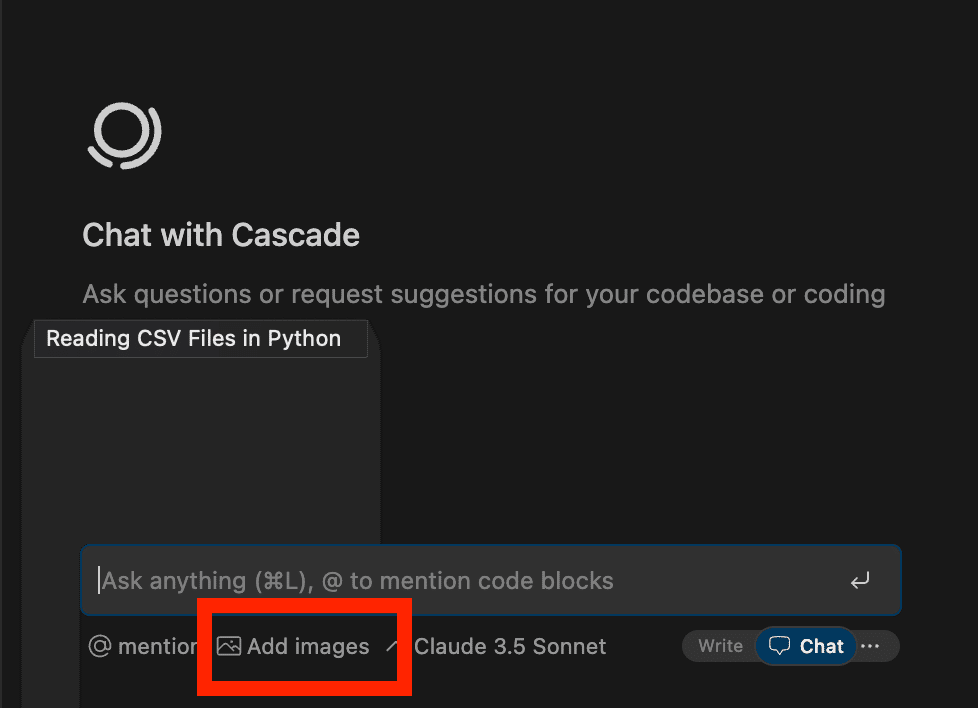The image size is (978, 708).
Task: Click the picture icon for Add images
Action: 229,646
